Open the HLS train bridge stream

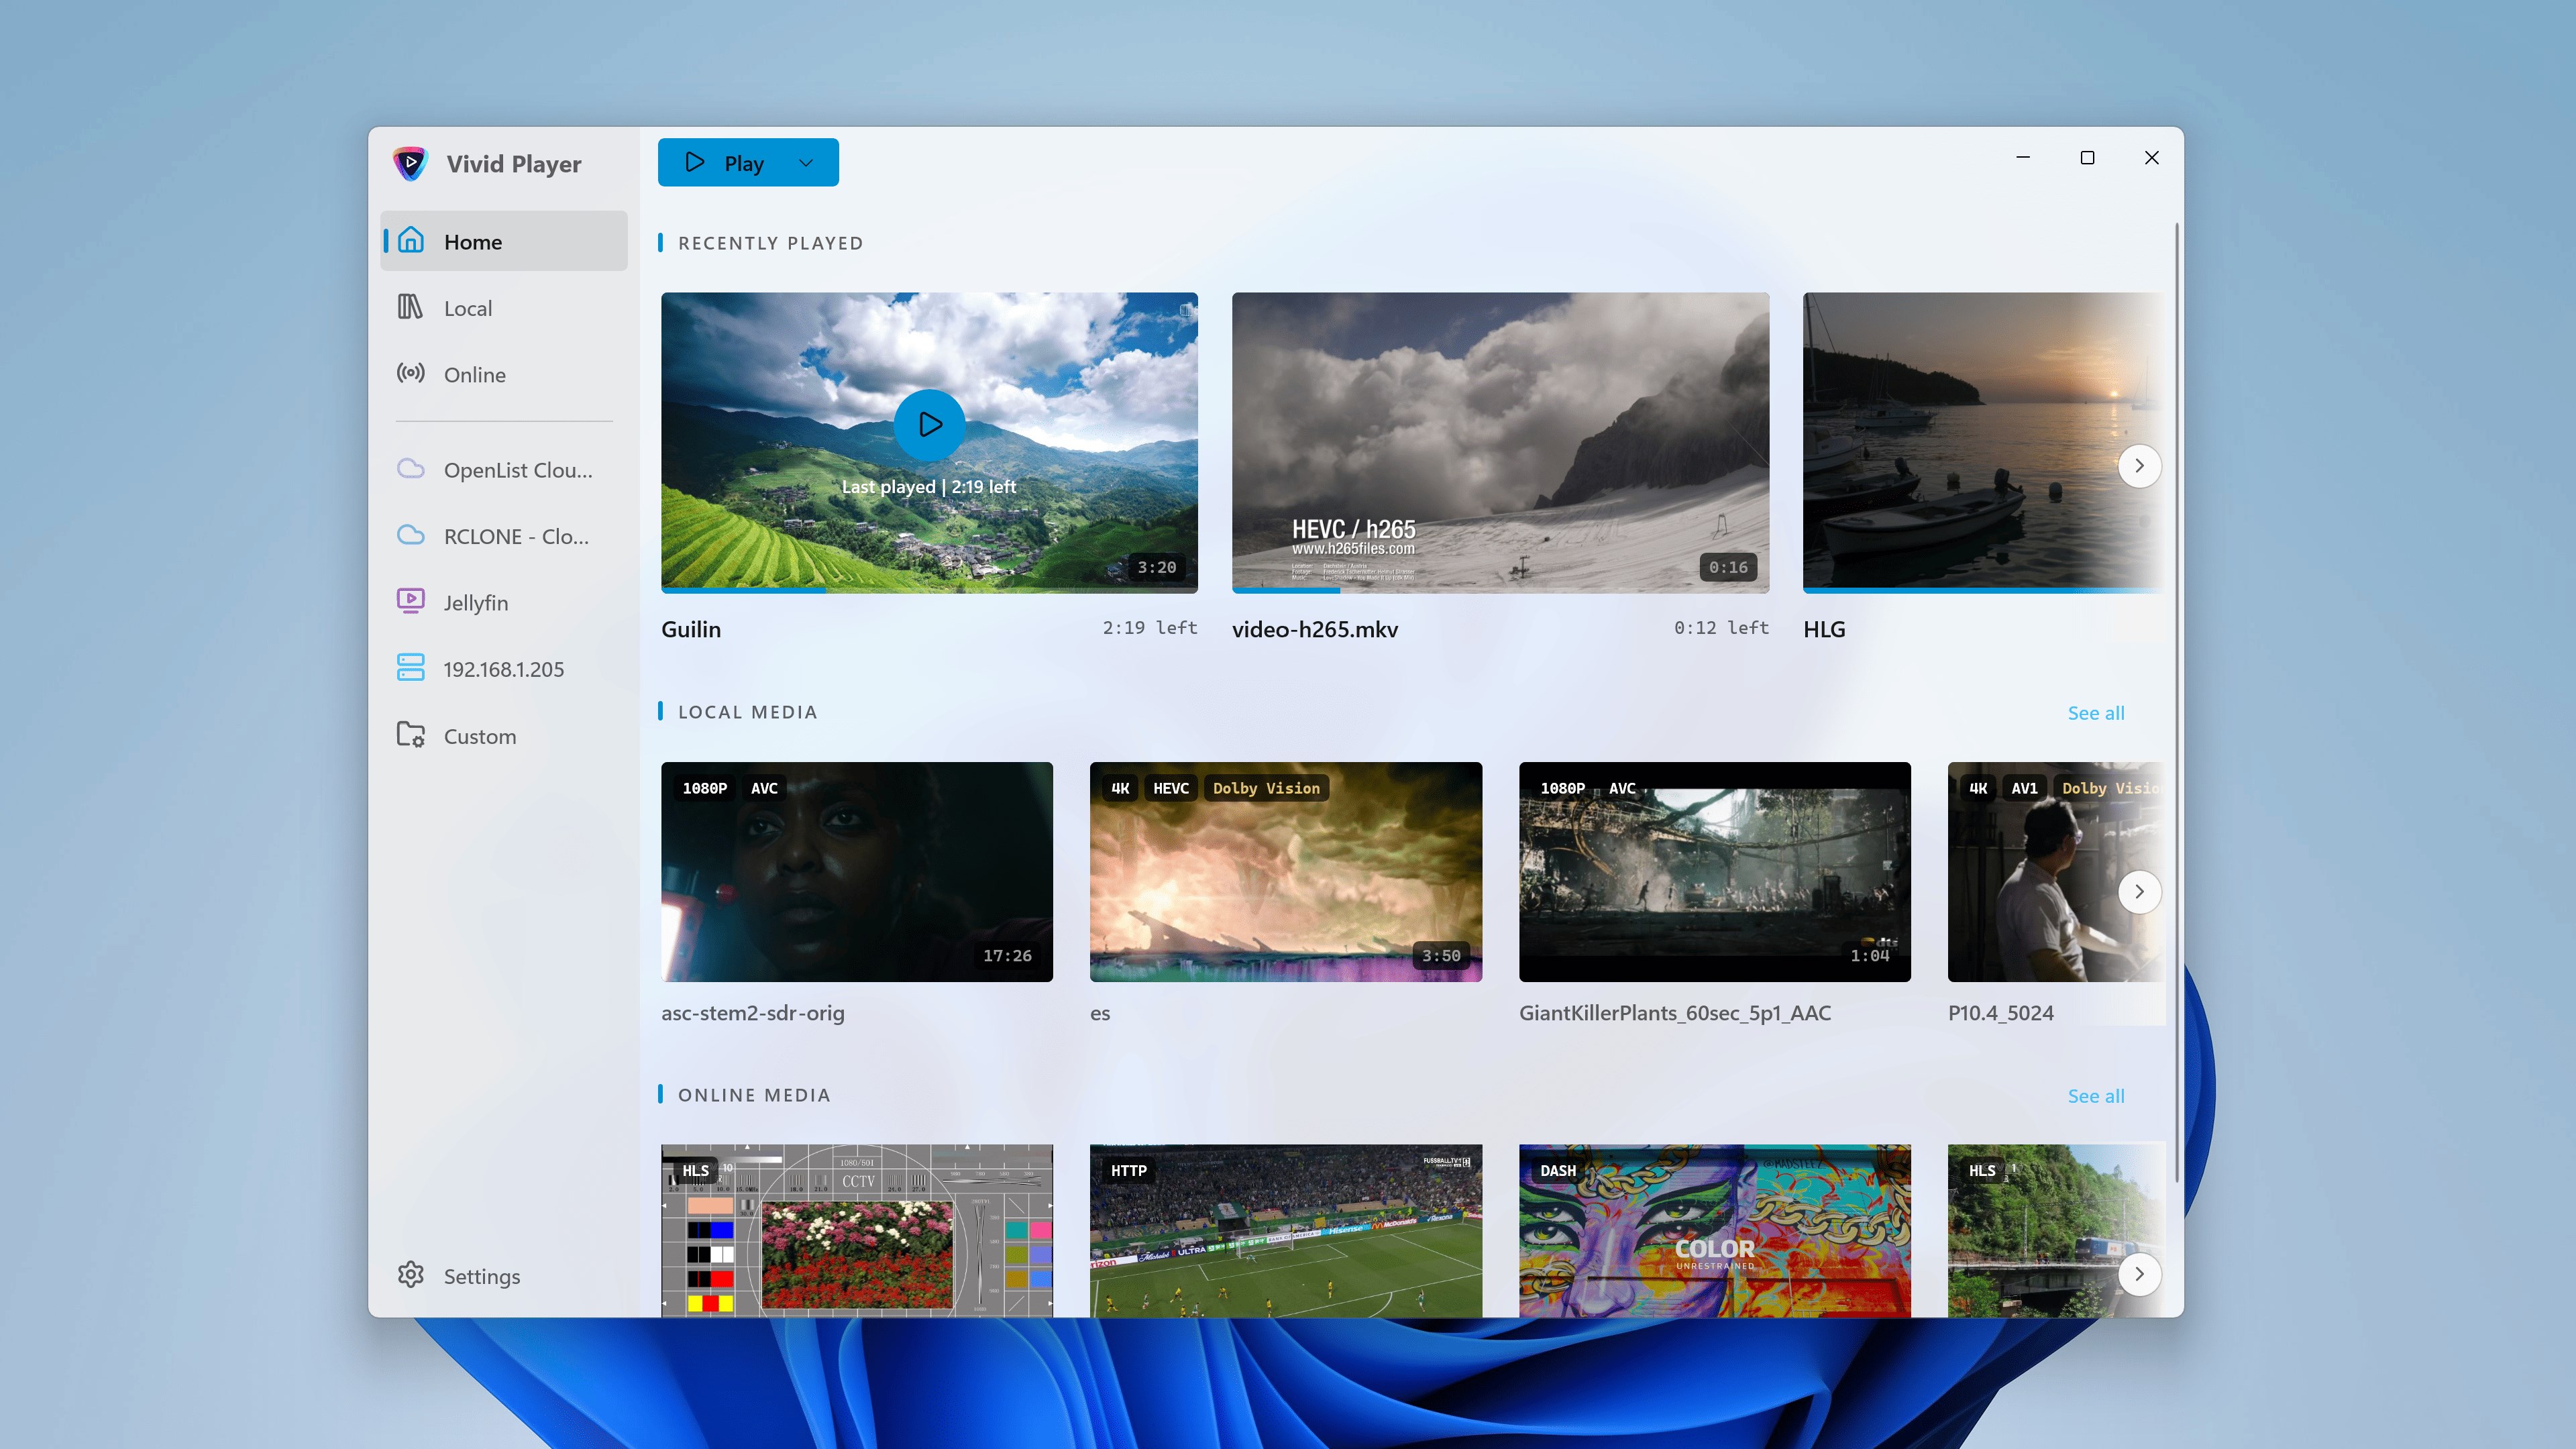point(2057,1231)
